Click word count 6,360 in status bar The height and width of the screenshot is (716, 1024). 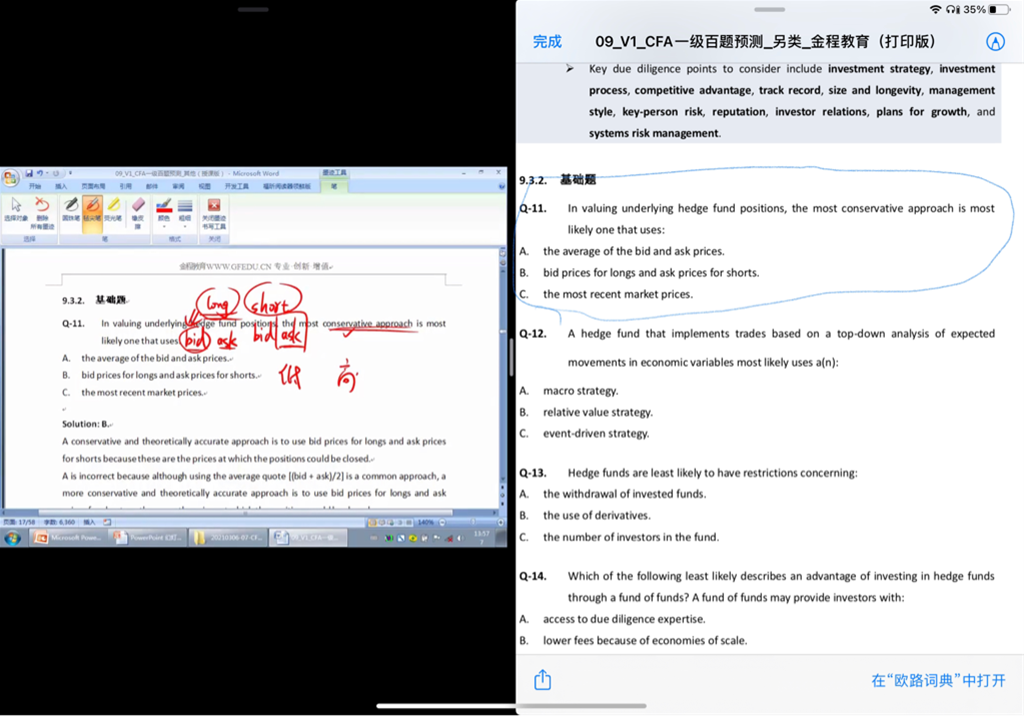59,522
